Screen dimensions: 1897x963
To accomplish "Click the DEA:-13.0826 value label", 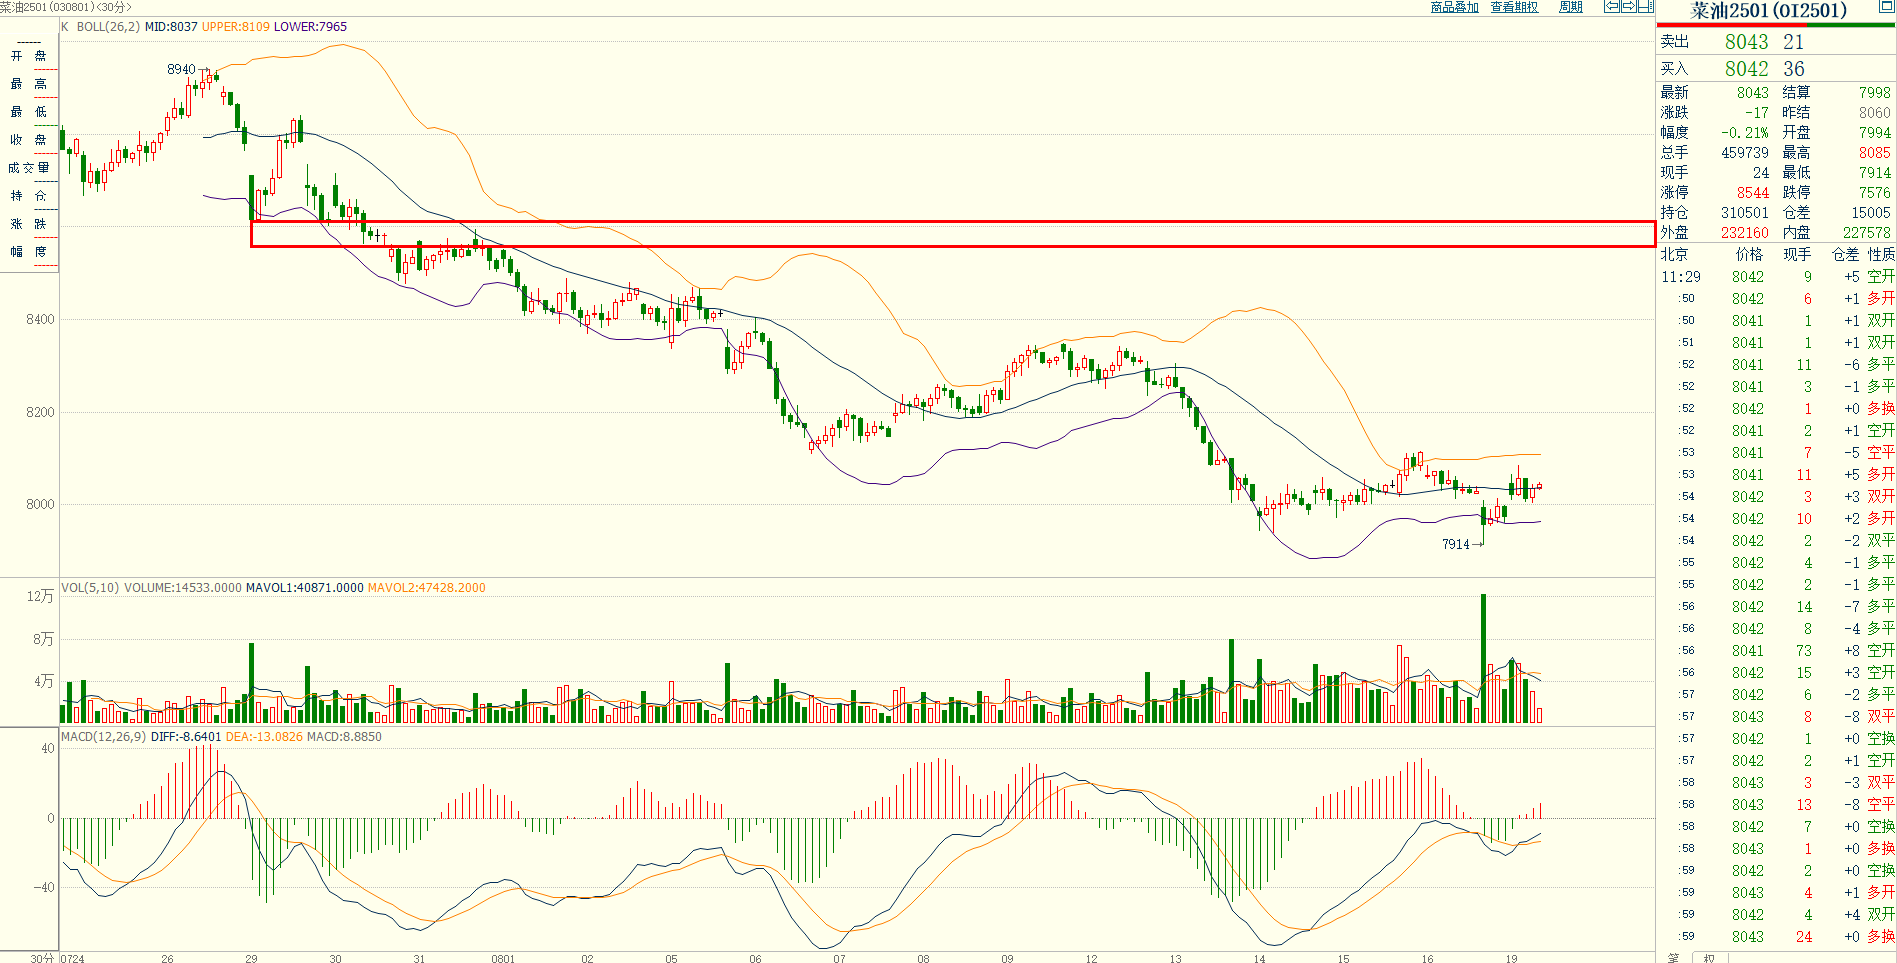I will click(x=264, y=737).
